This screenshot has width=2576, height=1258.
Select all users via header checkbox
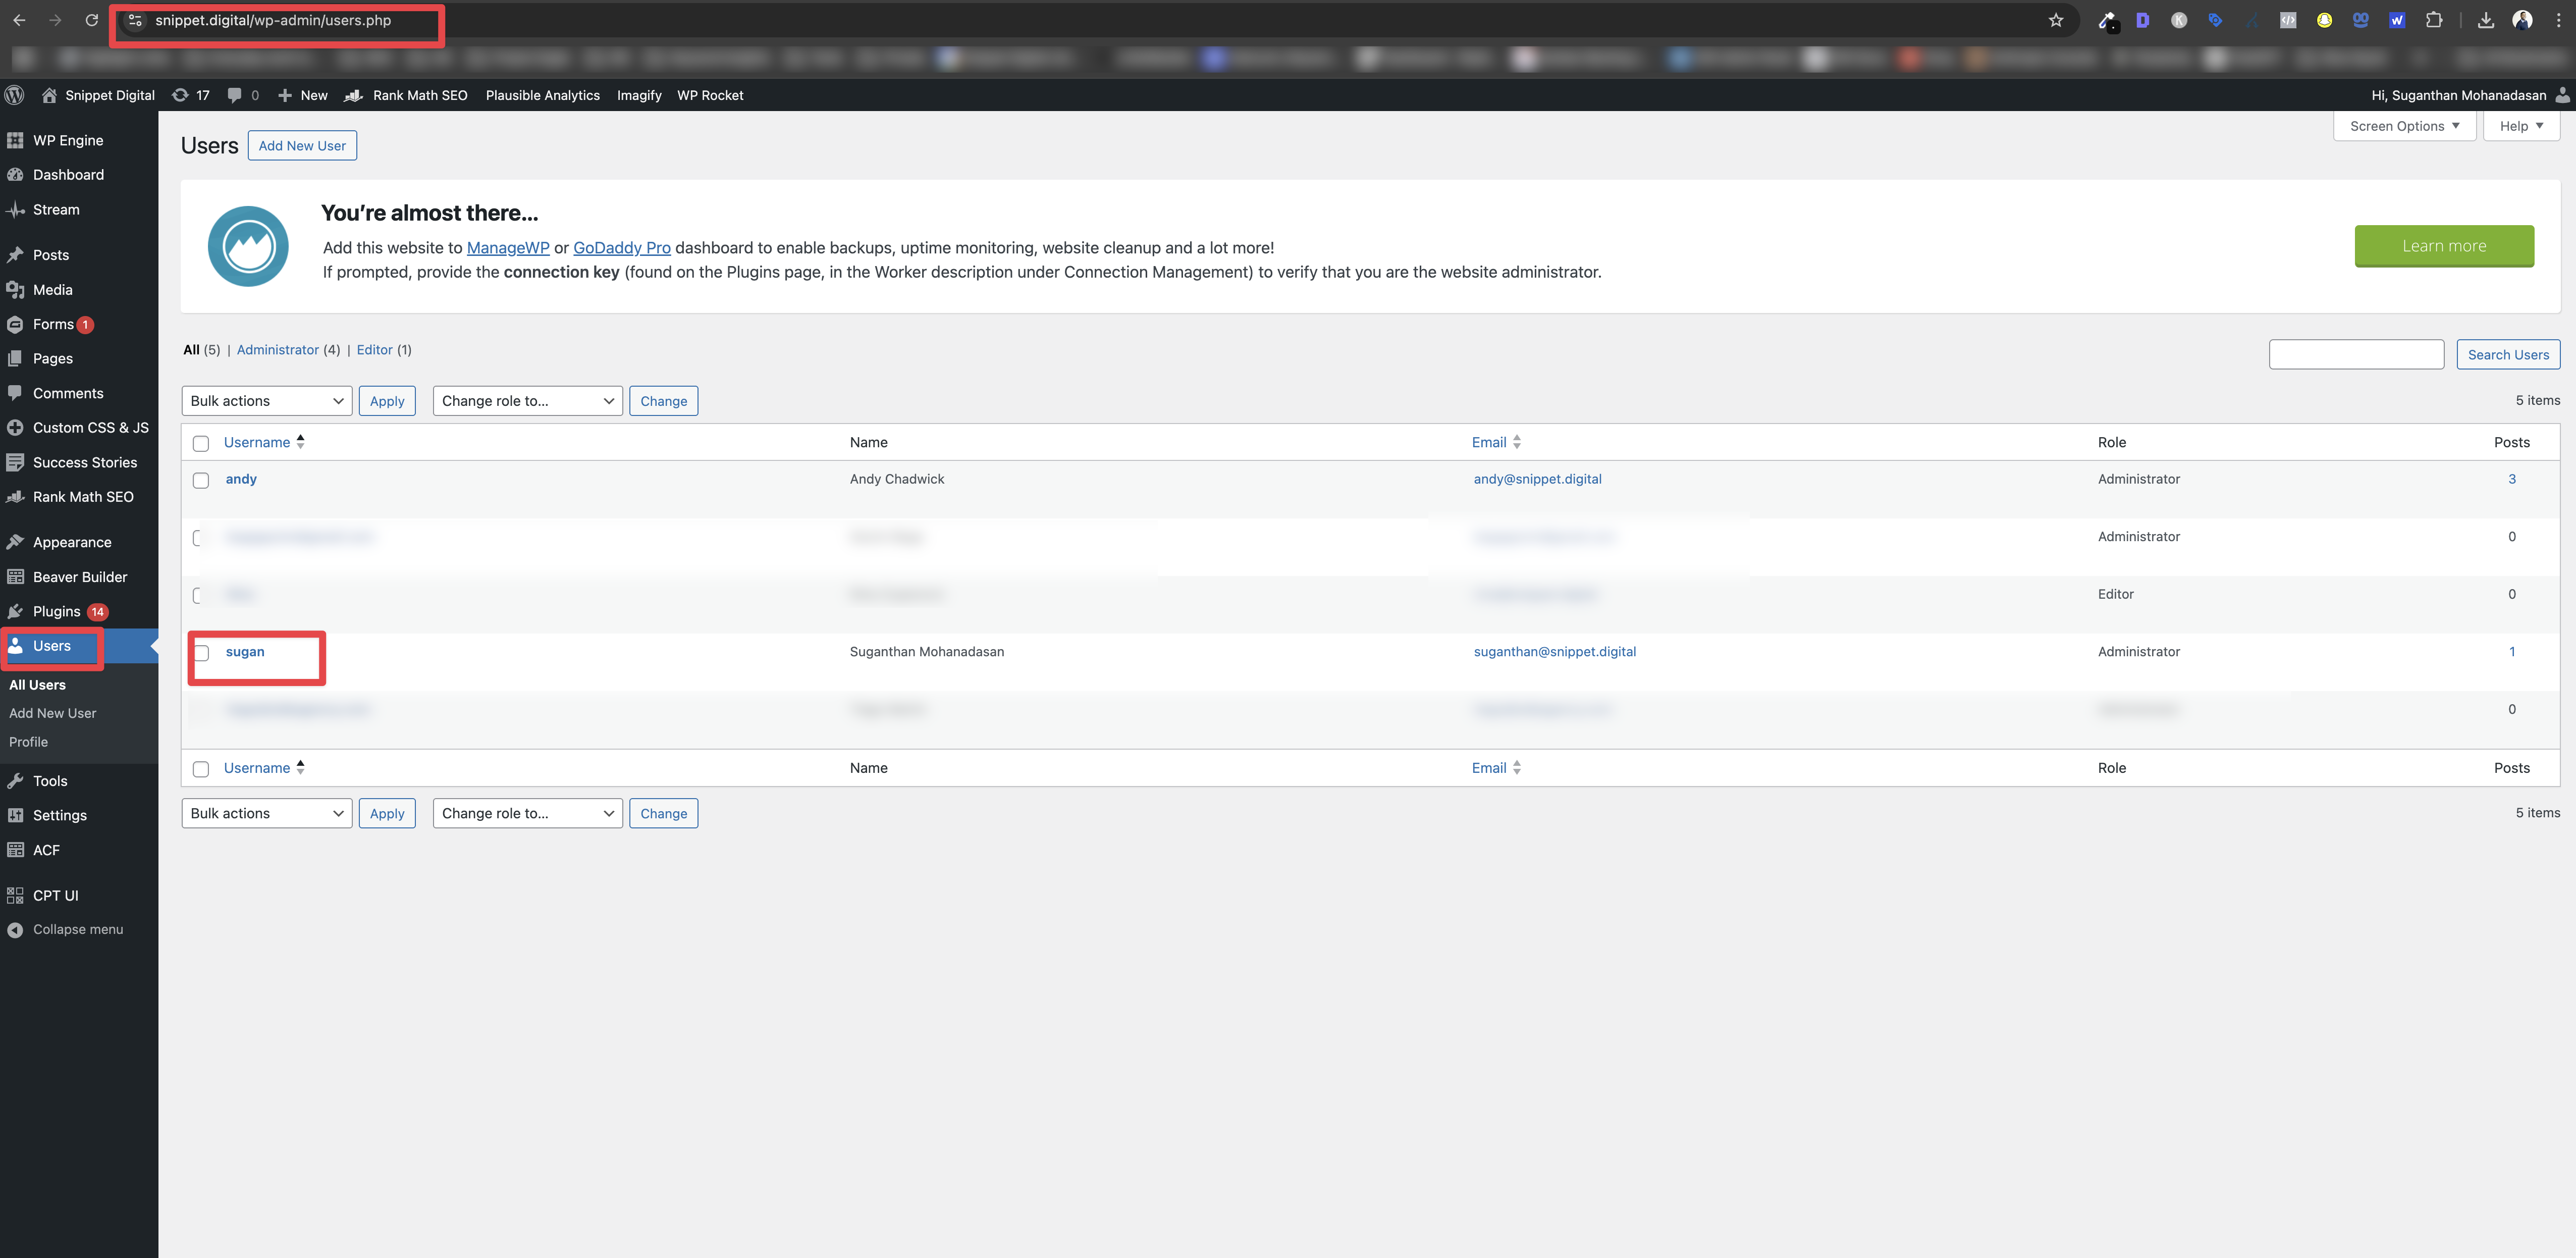click(201, 443)
